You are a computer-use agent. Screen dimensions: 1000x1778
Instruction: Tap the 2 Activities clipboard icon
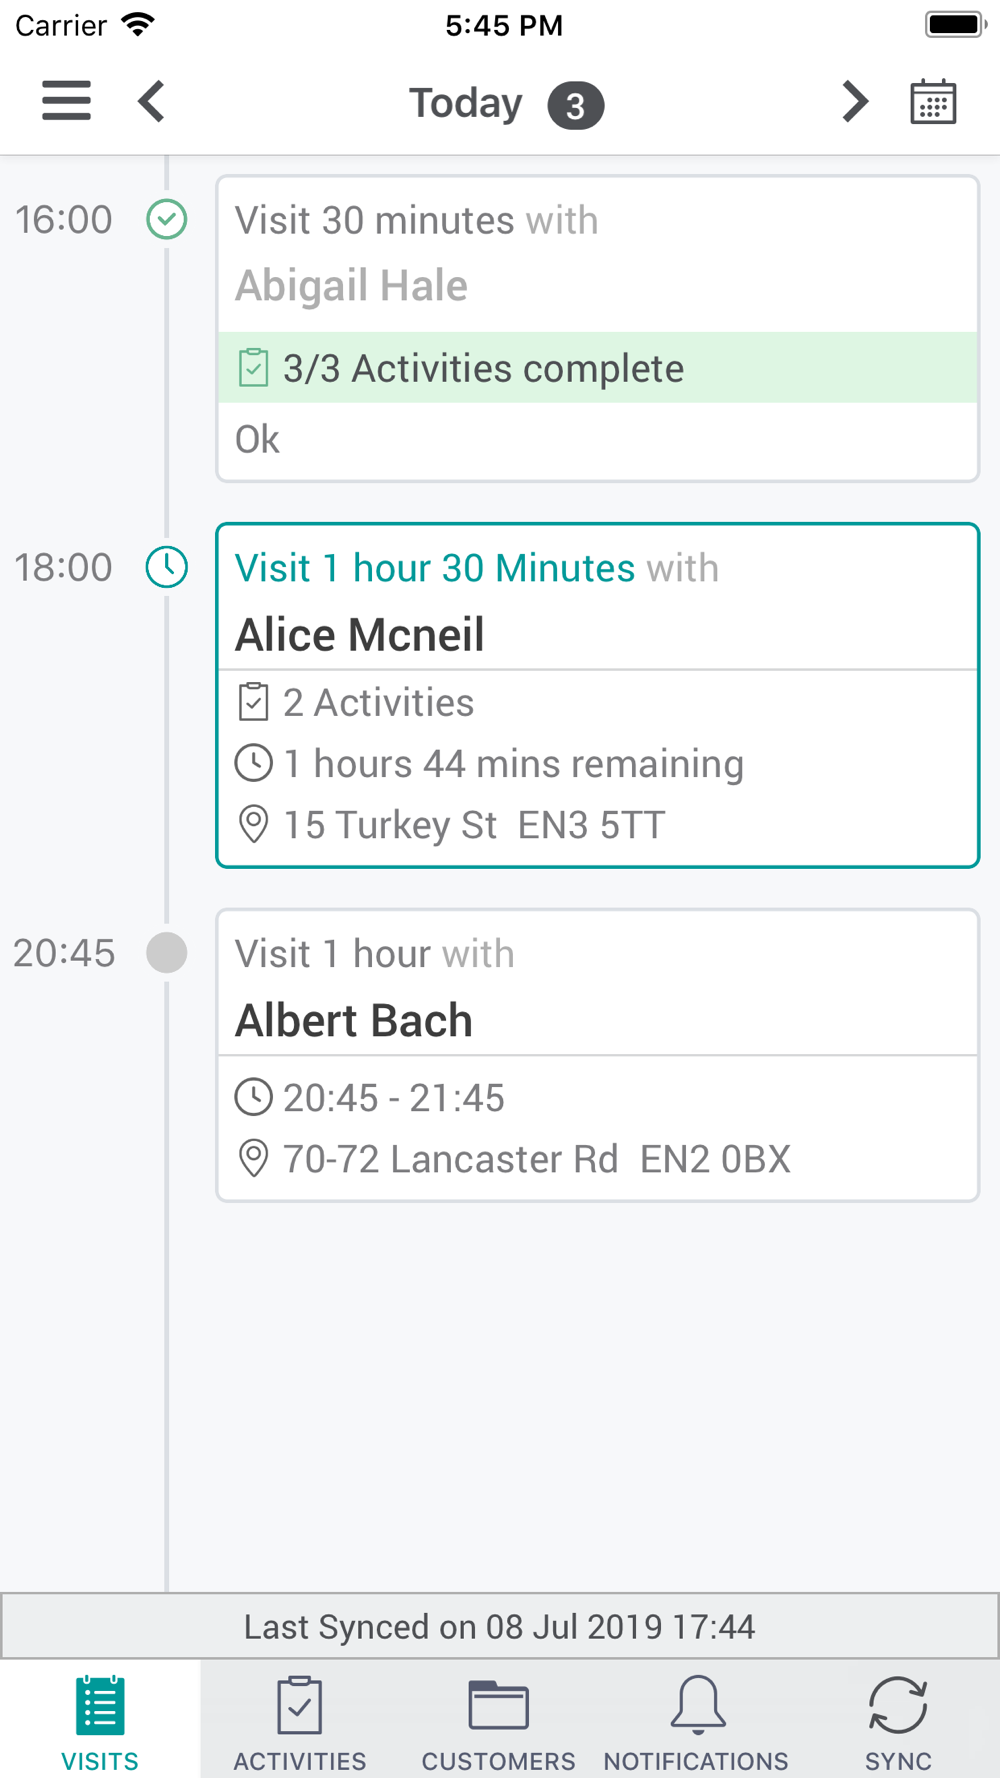253,702
